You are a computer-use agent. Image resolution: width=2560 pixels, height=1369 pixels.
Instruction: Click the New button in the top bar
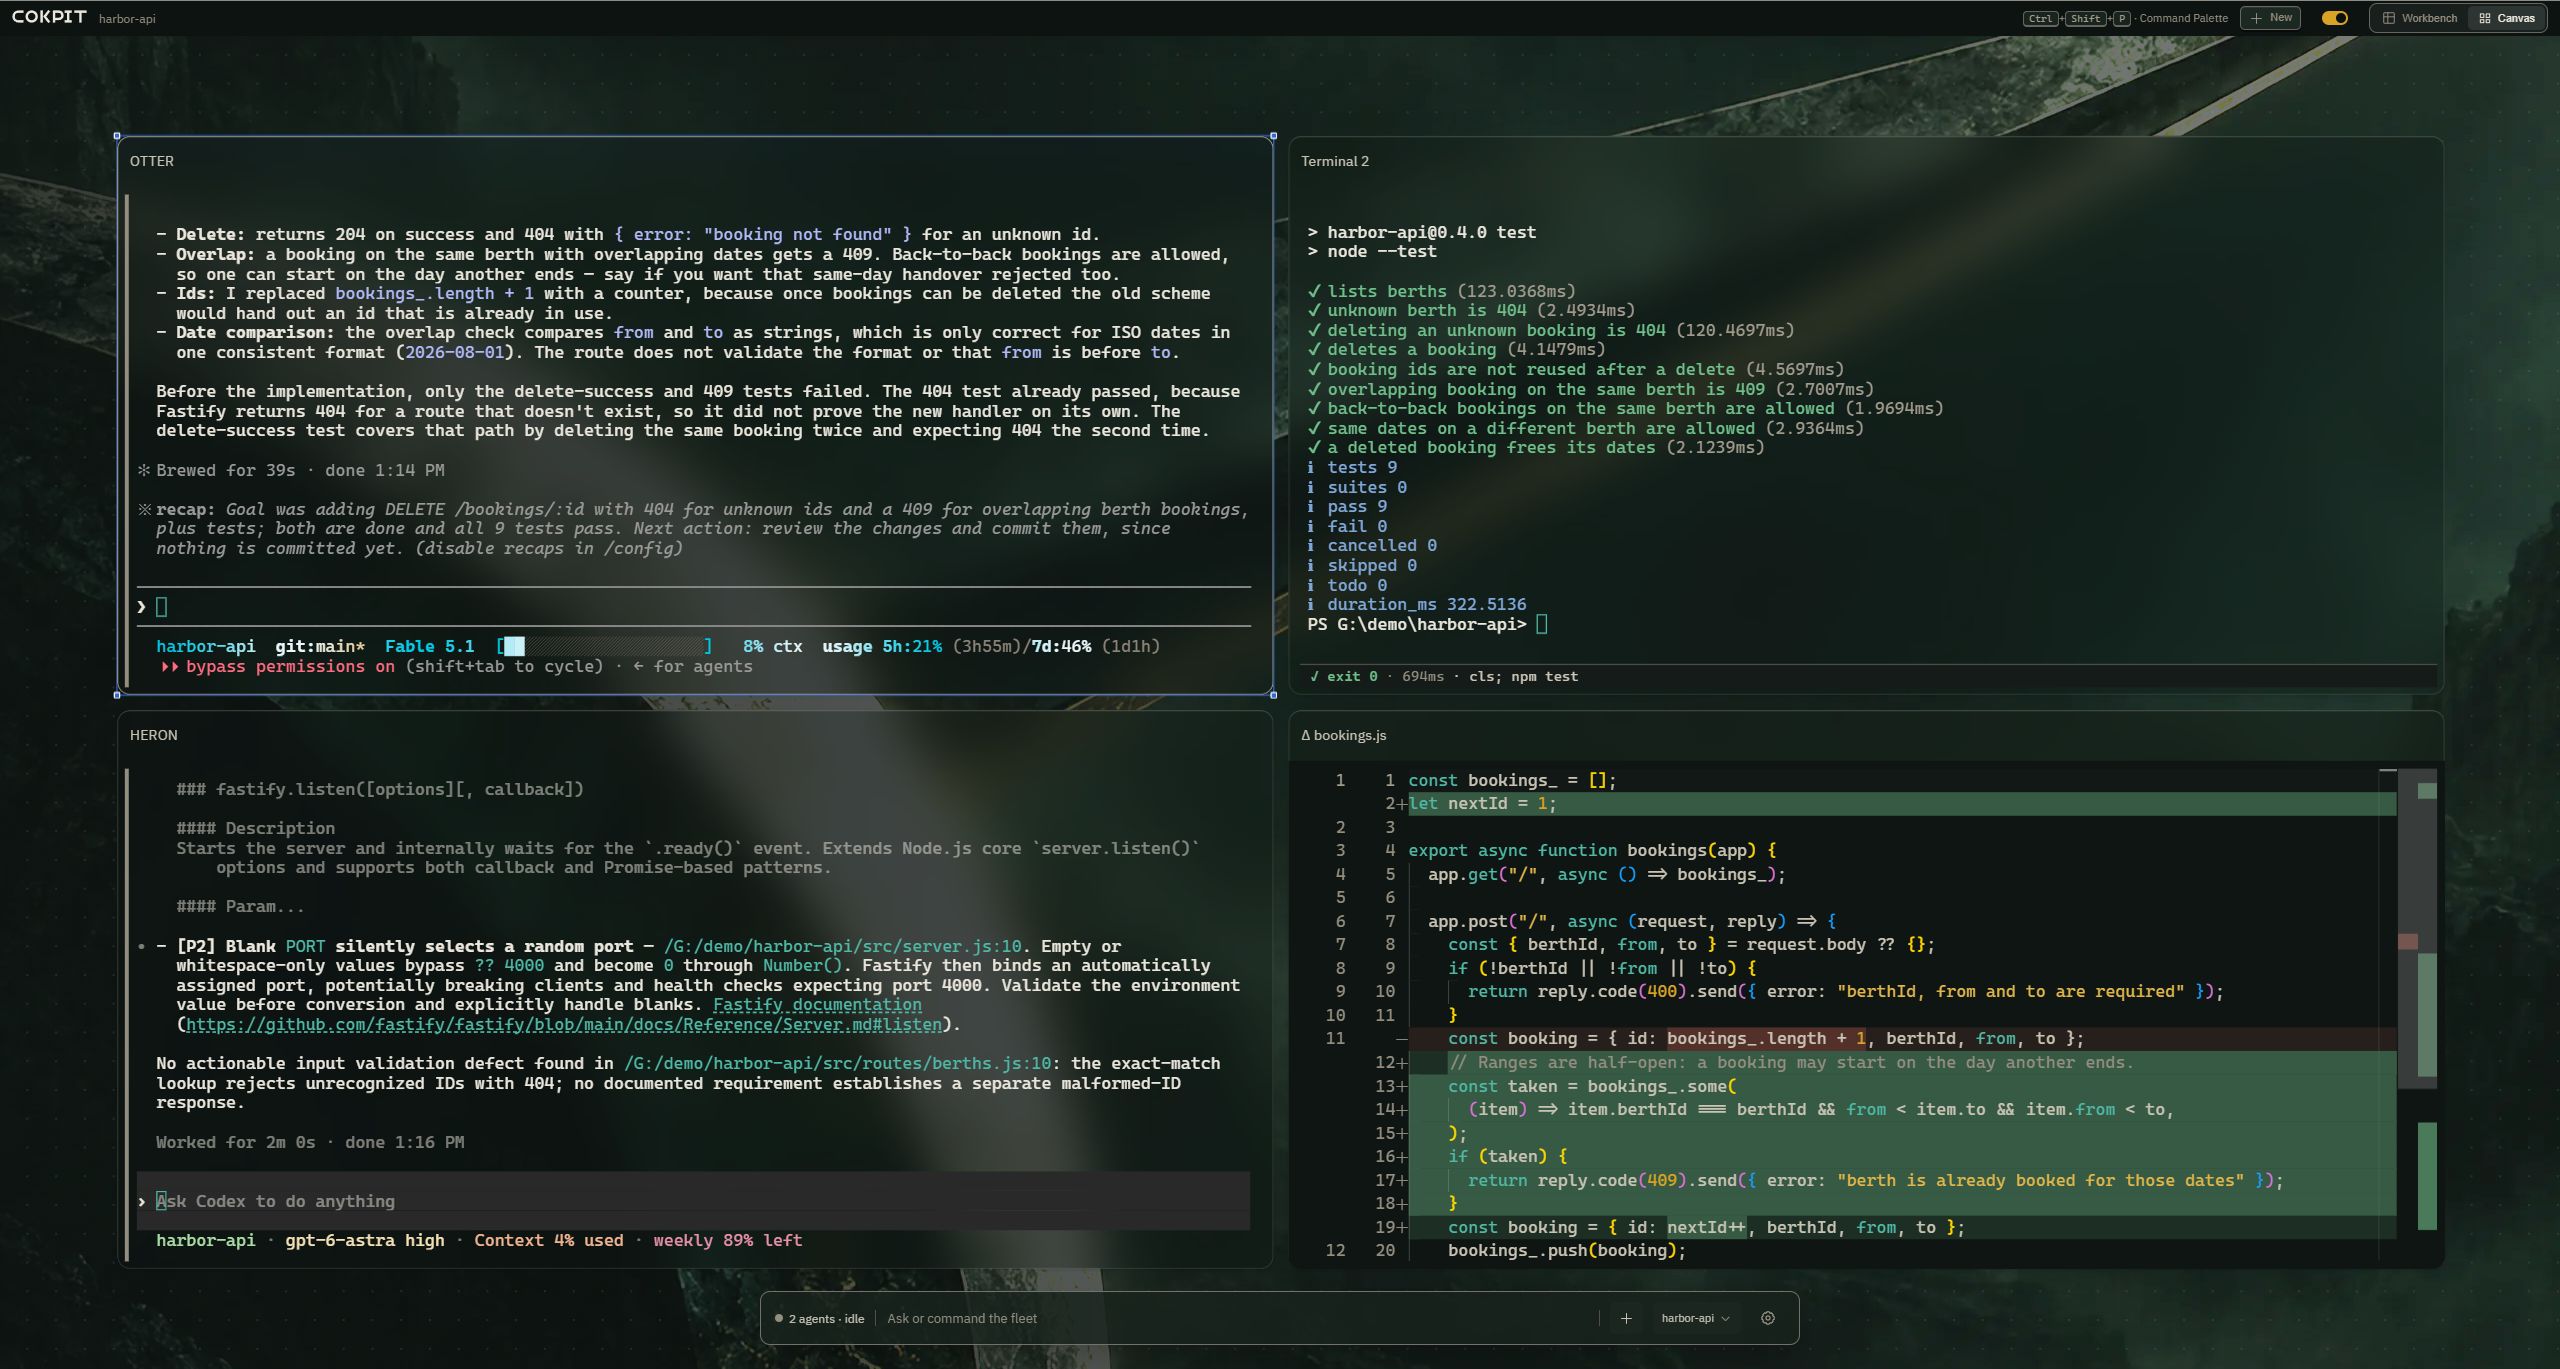tap(2271, 18)
